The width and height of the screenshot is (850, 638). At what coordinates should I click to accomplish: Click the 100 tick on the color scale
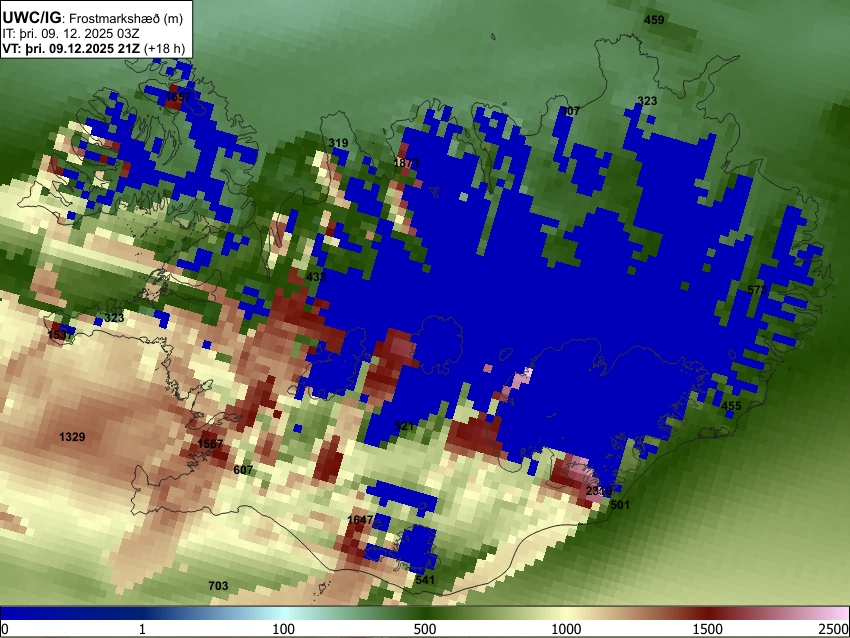pos(284,629)
